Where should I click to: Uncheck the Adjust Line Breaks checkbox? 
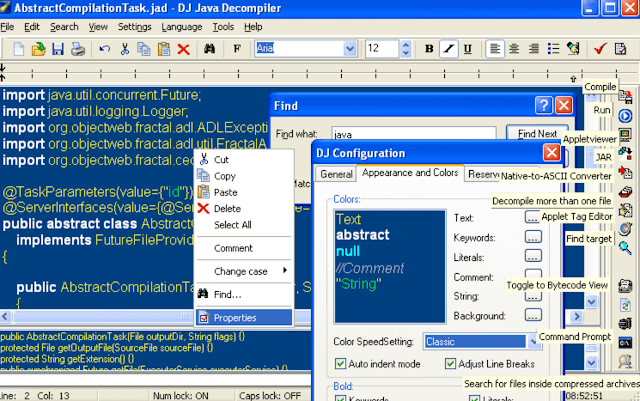[450, 364]
